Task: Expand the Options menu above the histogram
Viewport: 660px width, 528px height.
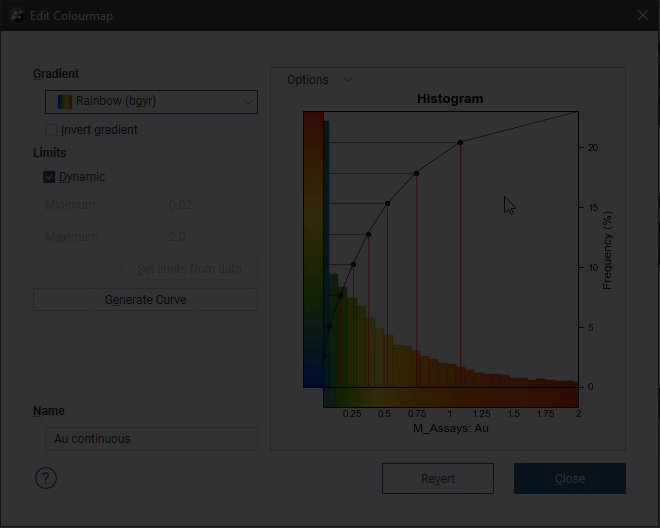Action: [319, 80]
